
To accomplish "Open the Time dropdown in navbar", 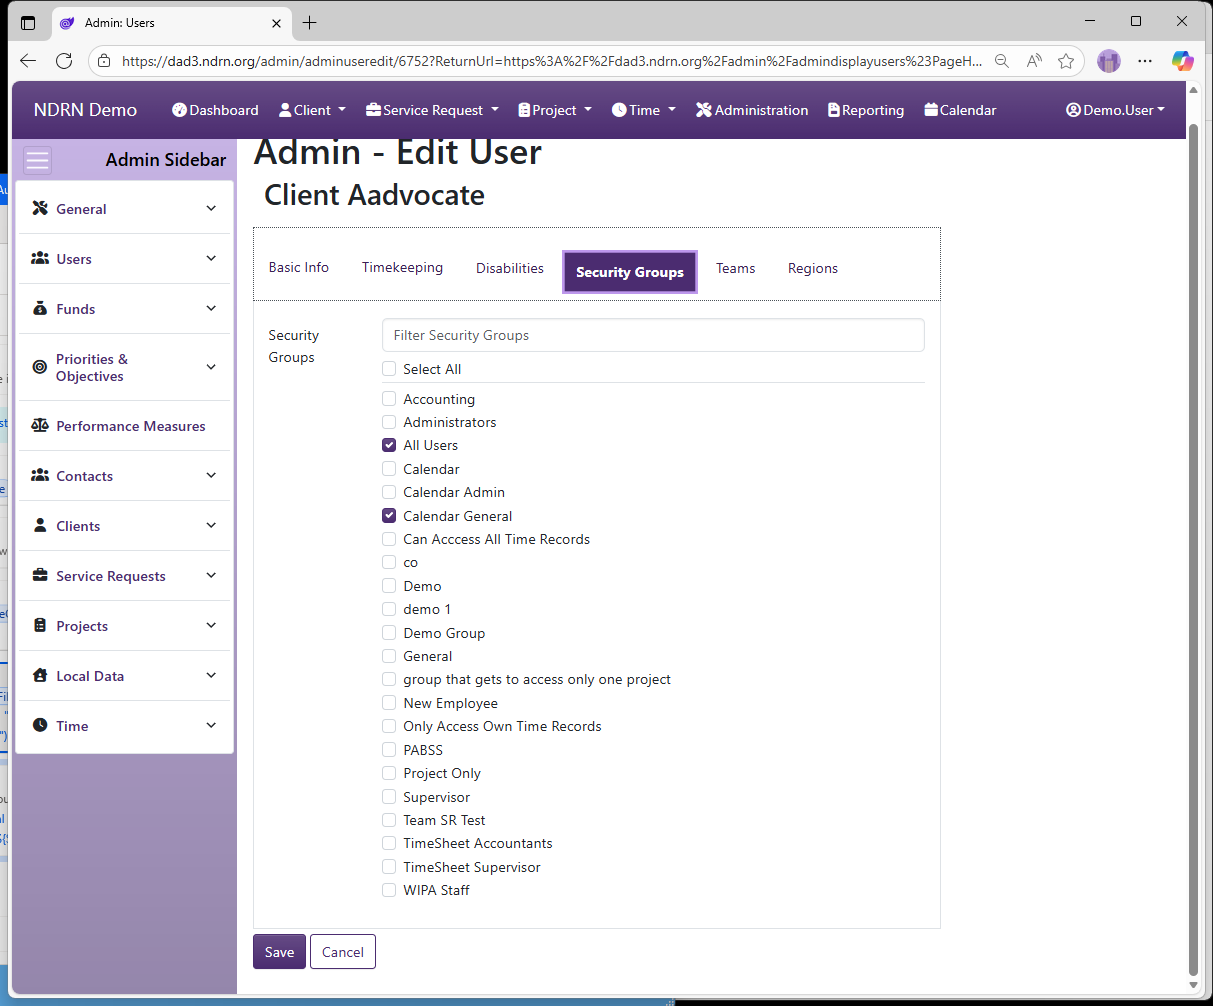I will 644,110.
